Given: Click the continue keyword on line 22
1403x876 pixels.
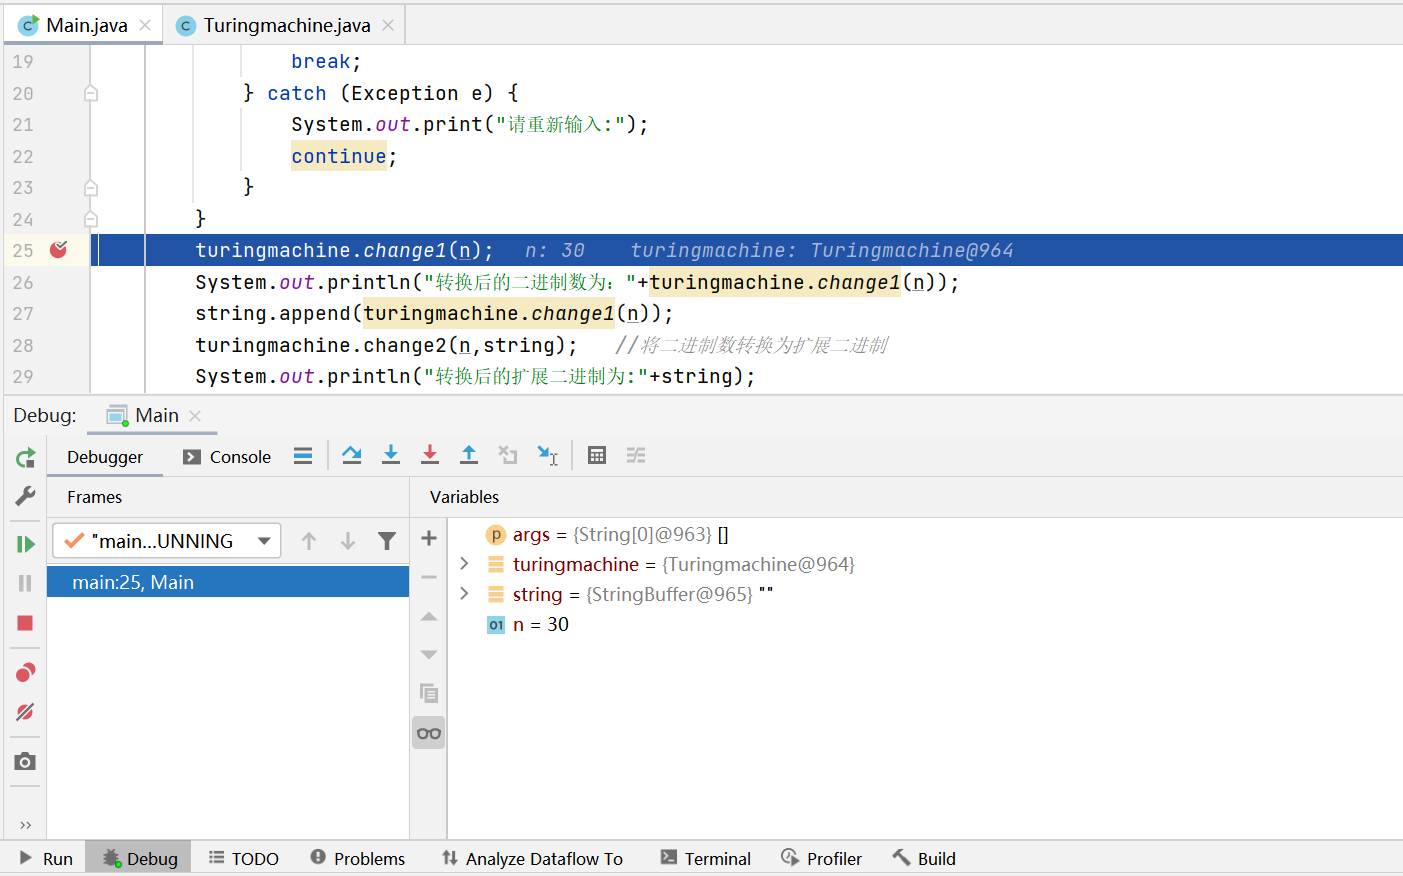Looking at the screenshot, I should (339, 156).
